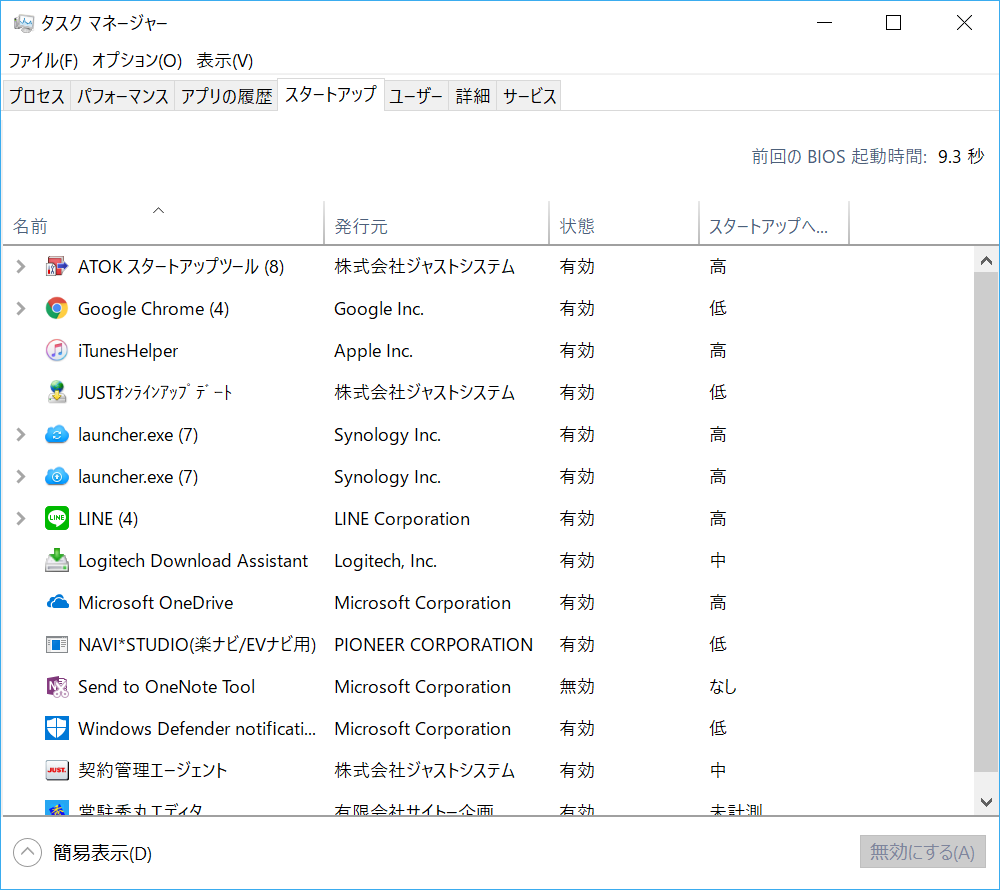The width and height of the screenshot is (1000, 890).
Task: Switch to the プロセス tab
Action: pyautogui.click(x=37, y=96)
